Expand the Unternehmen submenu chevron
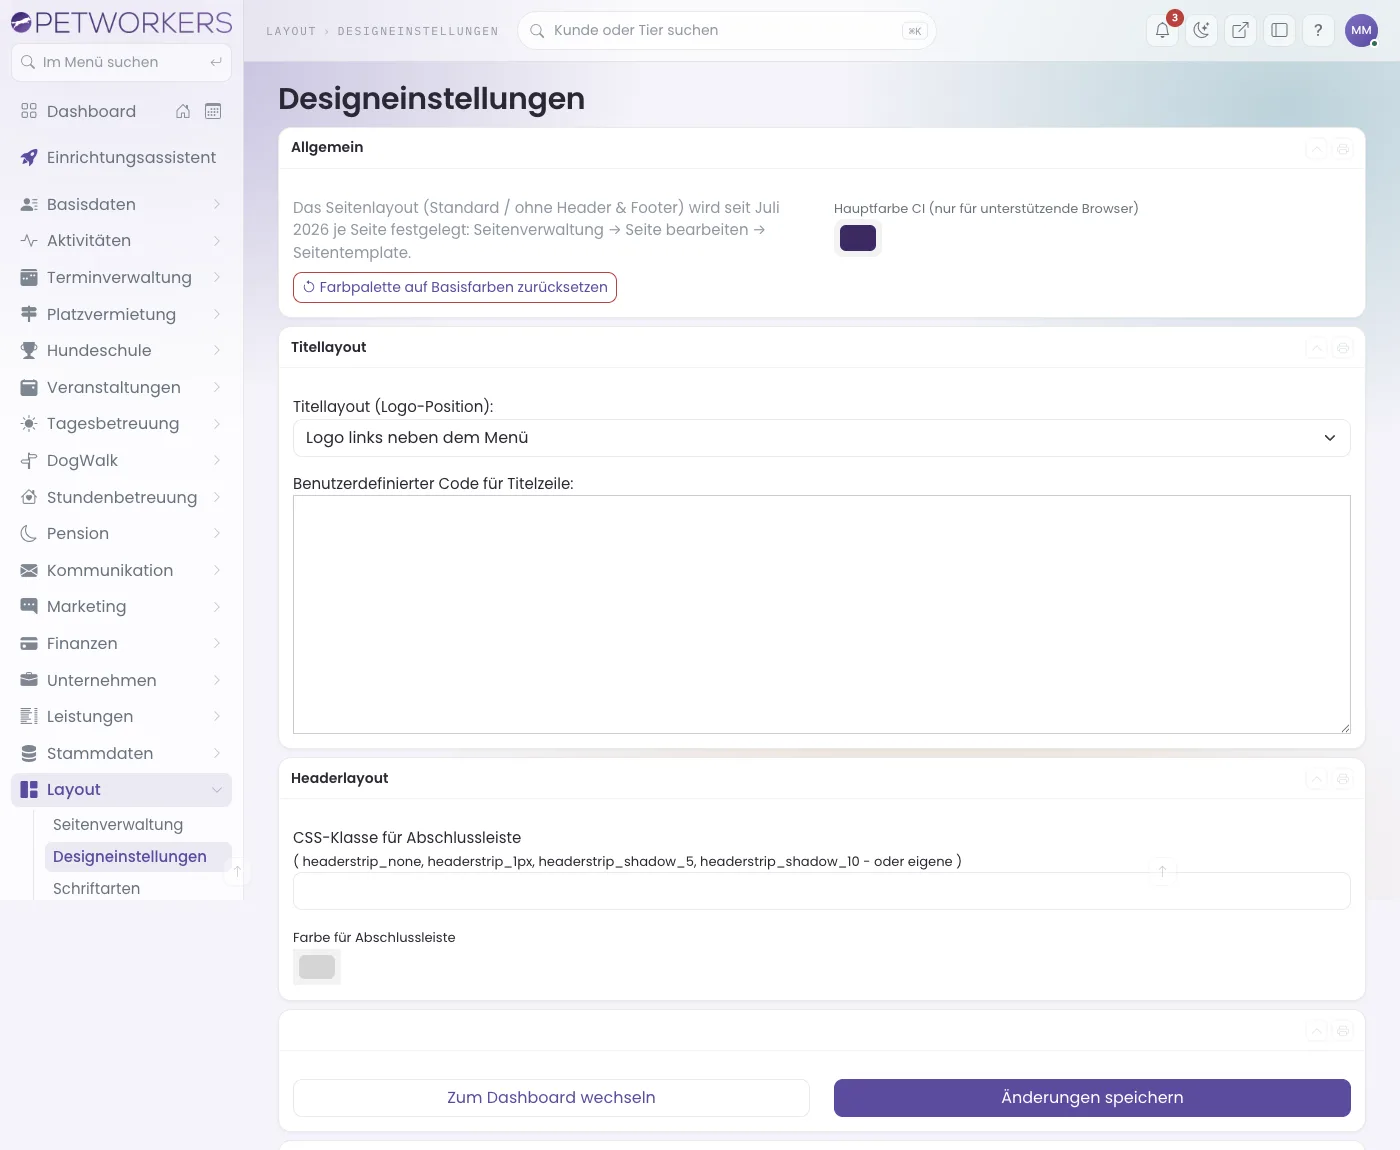Screen dimensions: 1400x1150 tap(217, 680)
